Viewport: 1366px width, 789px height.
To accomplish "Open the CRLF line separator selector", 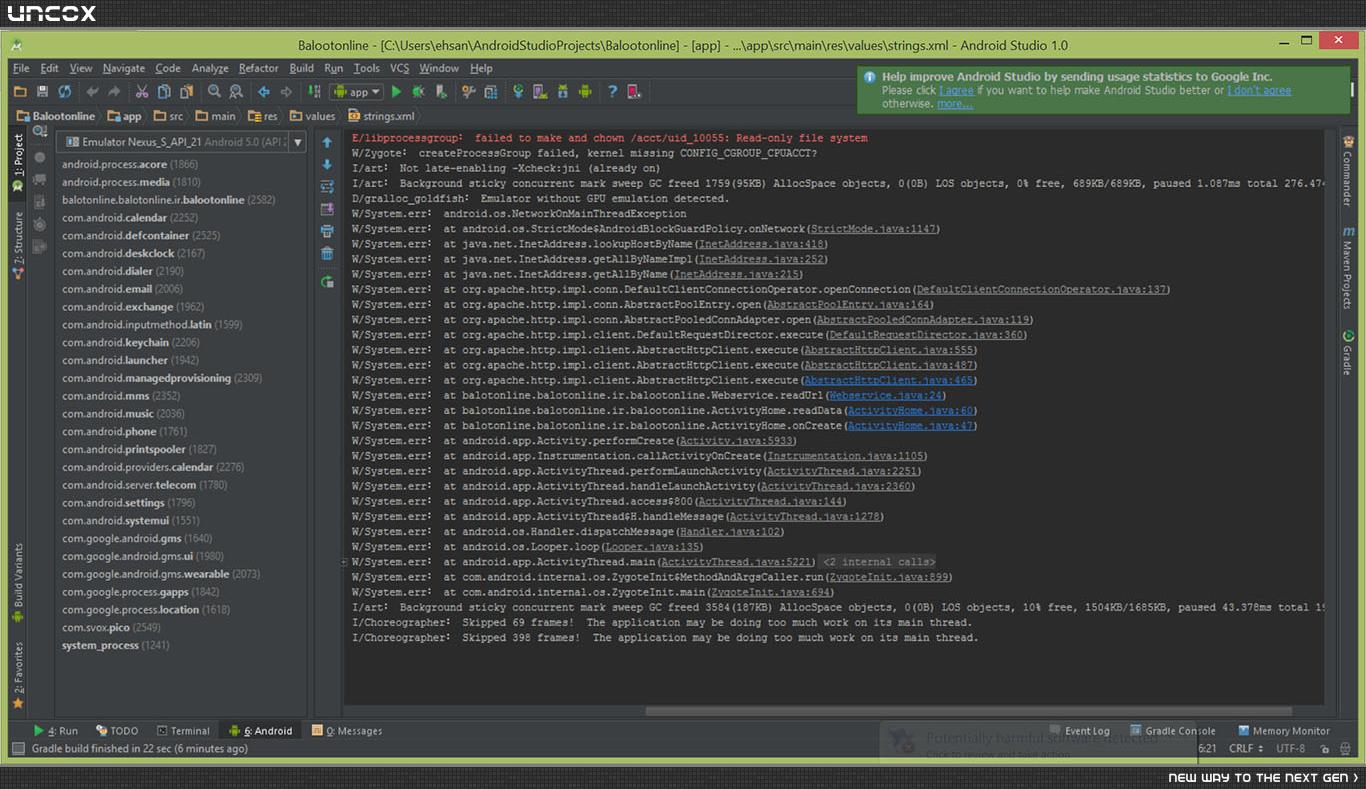I will coord(1246,748).
